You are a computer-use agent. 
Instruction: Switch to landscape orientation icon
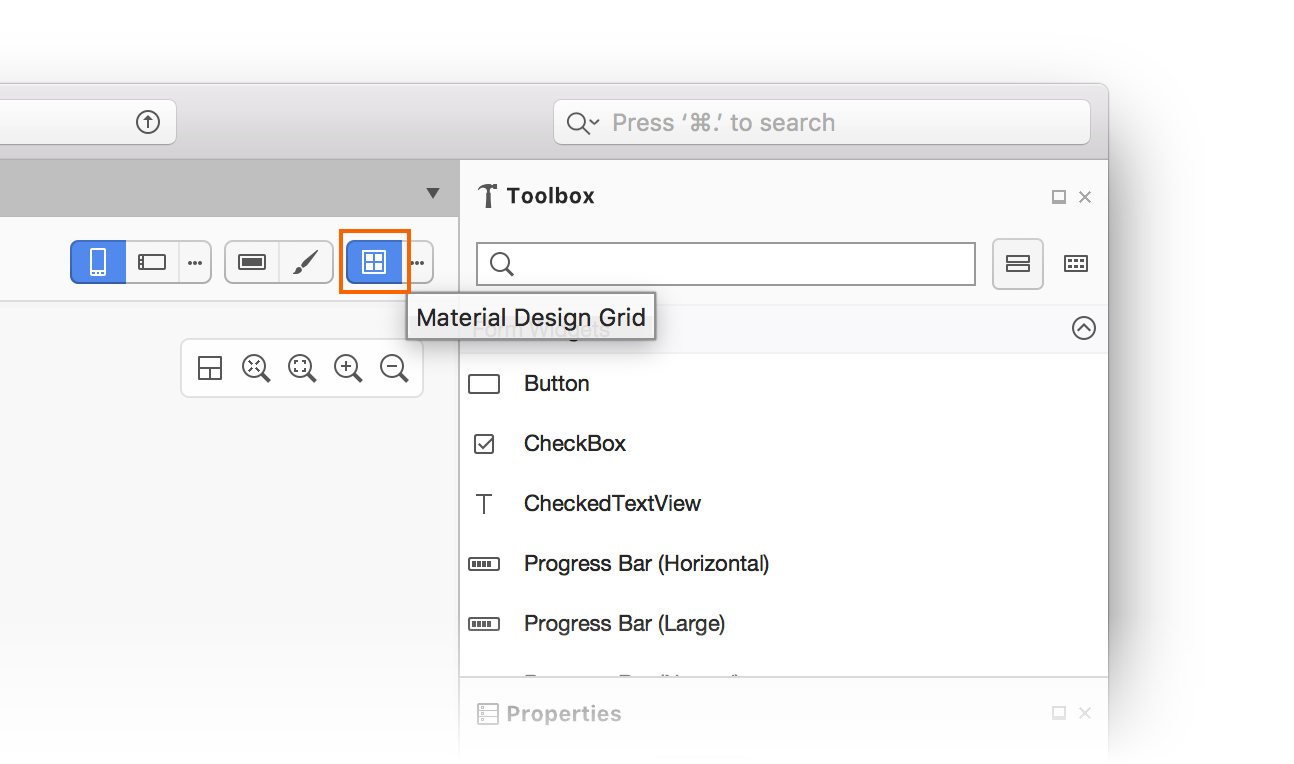tap(152, 262)
